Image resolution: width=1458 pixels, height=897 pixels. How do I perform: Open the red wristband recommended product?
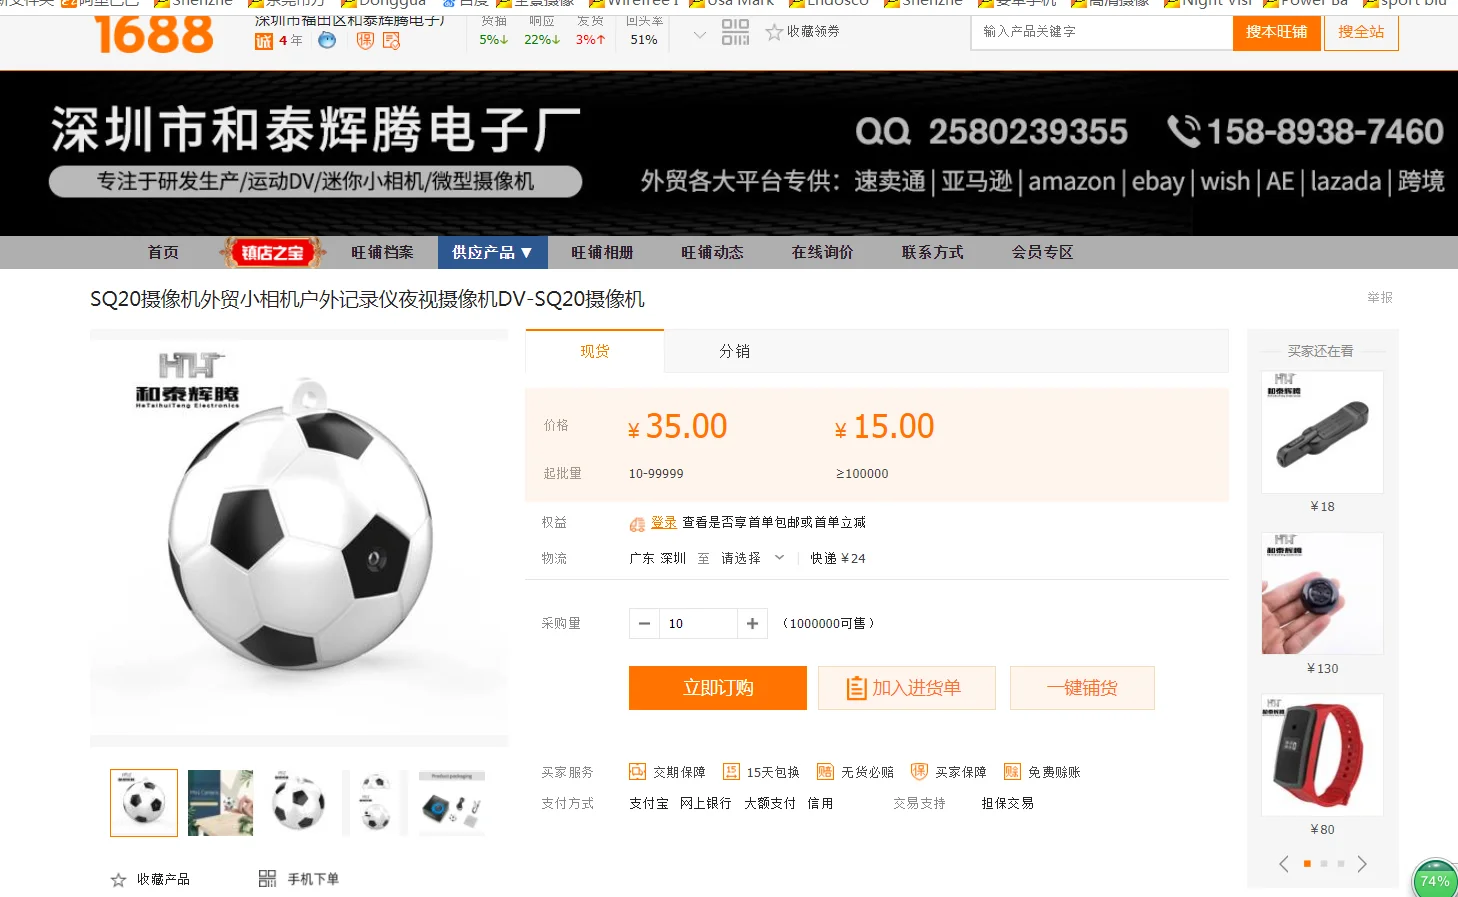pos(1322,755)
